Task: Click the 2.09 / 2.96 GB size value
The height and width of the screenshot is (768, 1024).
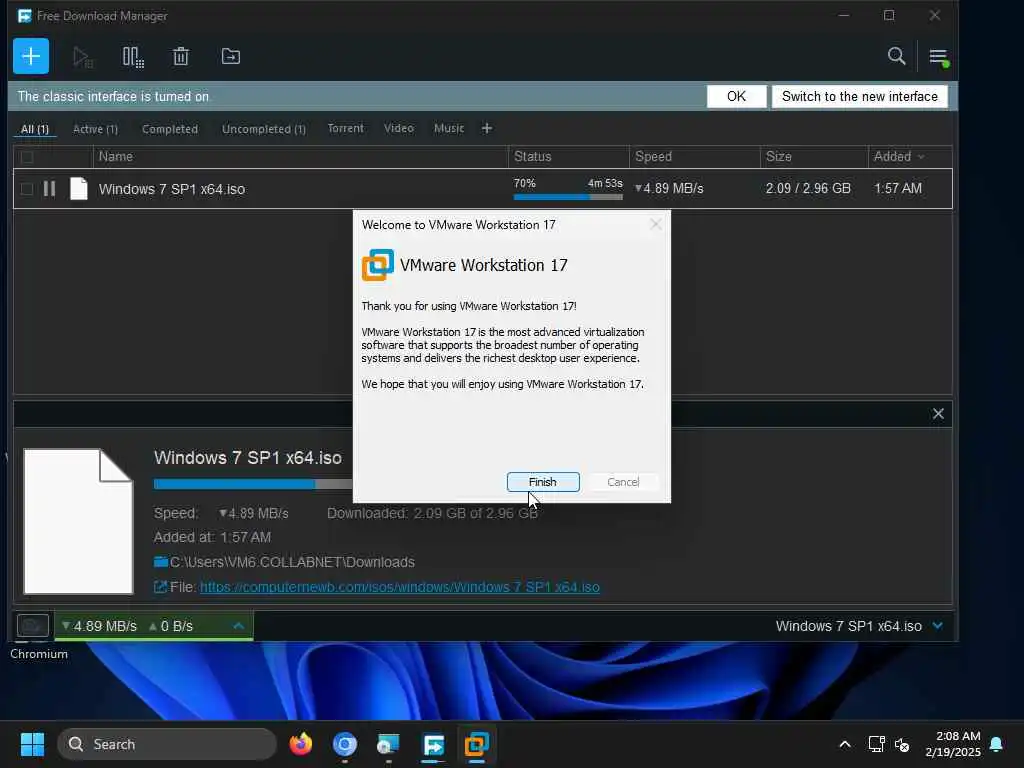Action: (808, 189)
